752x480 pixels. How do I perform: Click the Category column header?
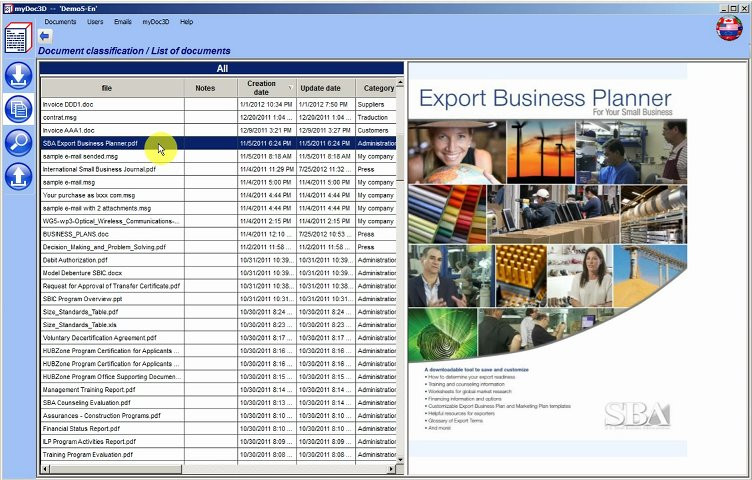(376, 88)
